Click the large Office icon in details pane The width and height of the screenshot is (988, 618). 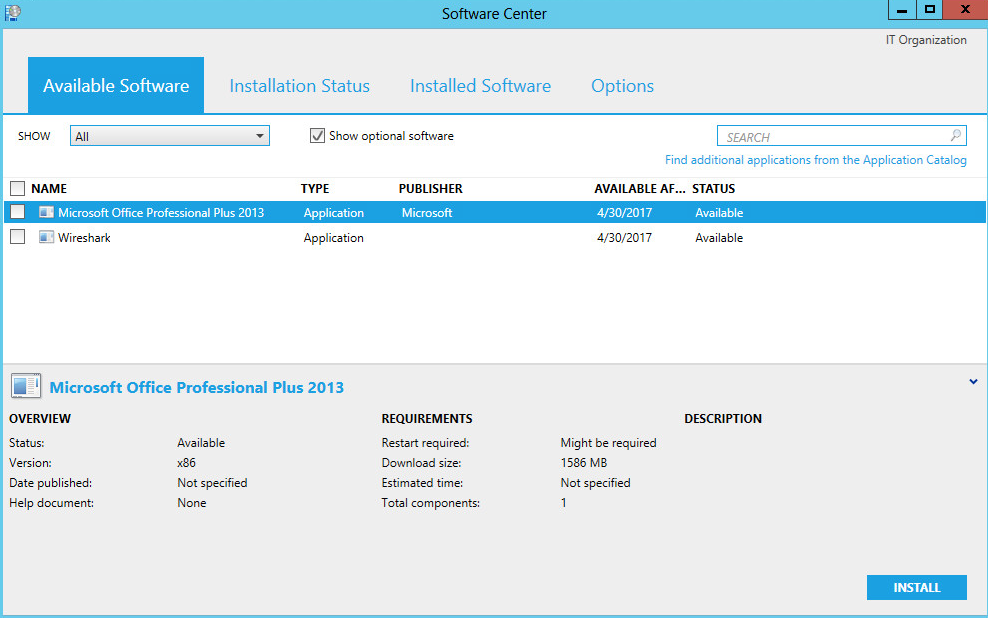pyautogui.click(x=26, y=386)
